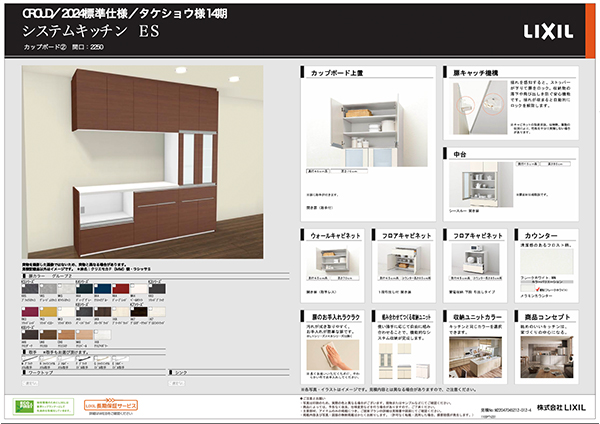Image resolution: width=600 pixels, height=424 pixels.
Task: Check the magenta door color box
Action: tap(23, 308)
